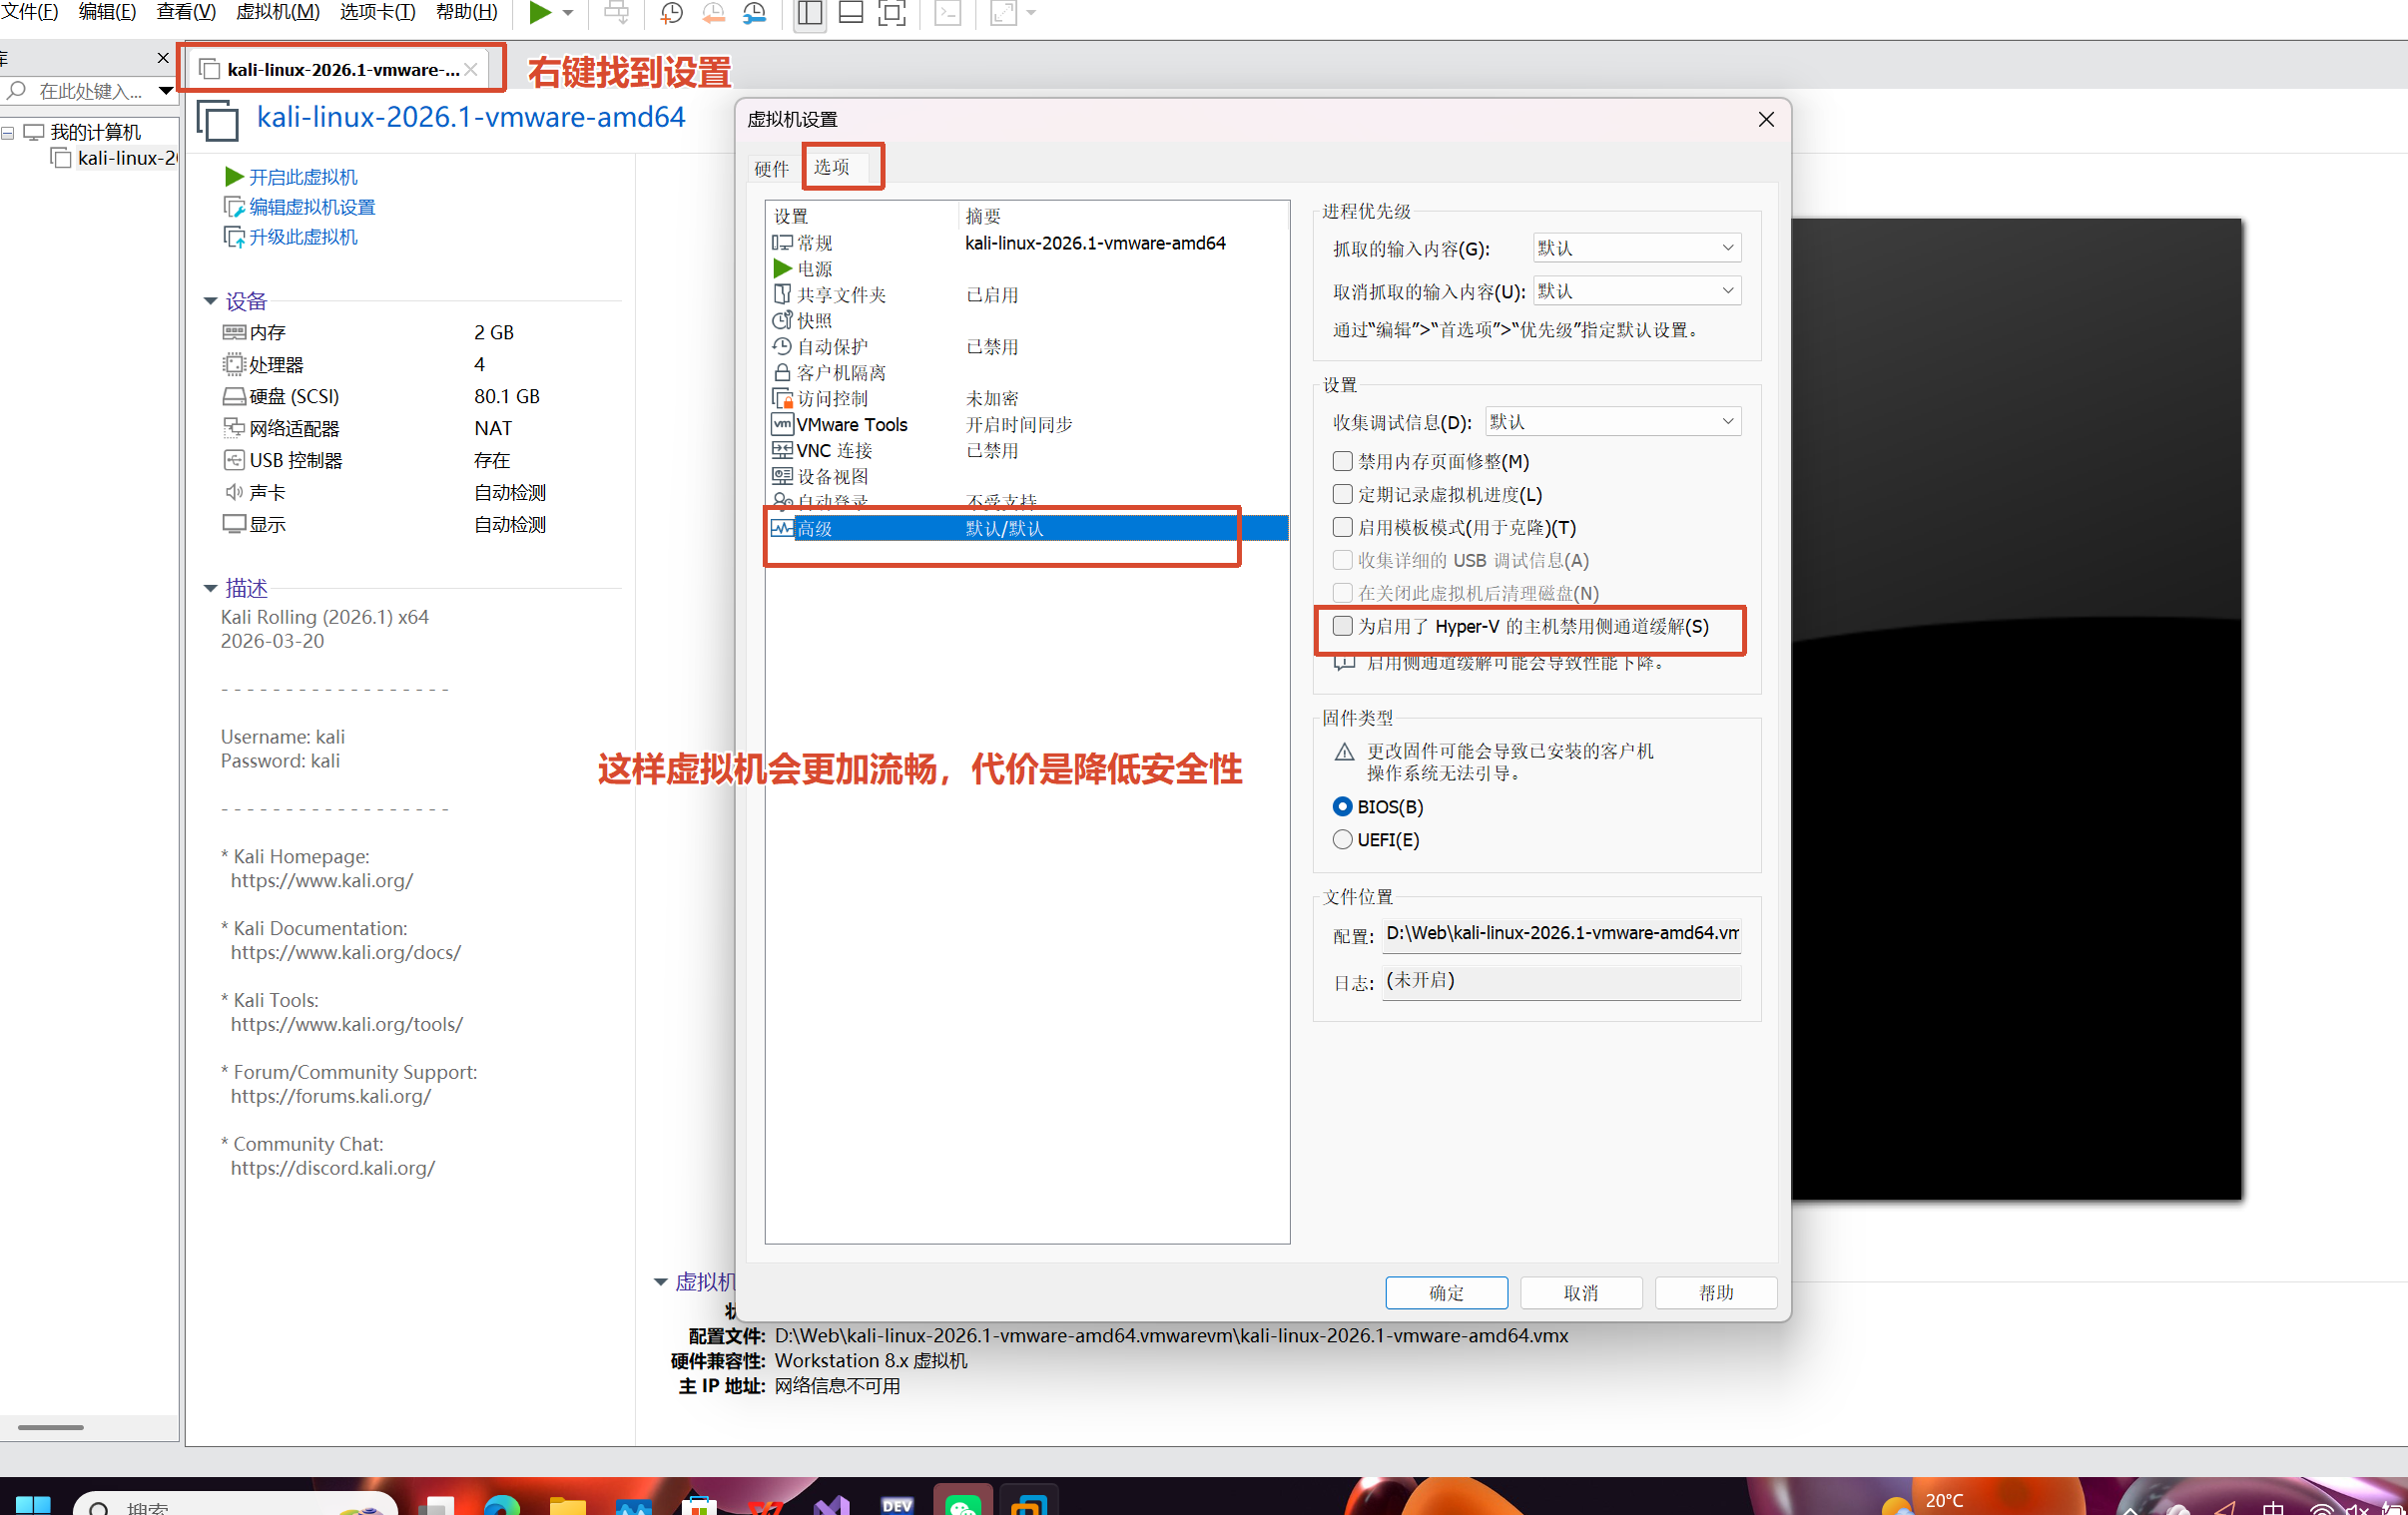Select VMware Tools in settings list

click(851, 424)
